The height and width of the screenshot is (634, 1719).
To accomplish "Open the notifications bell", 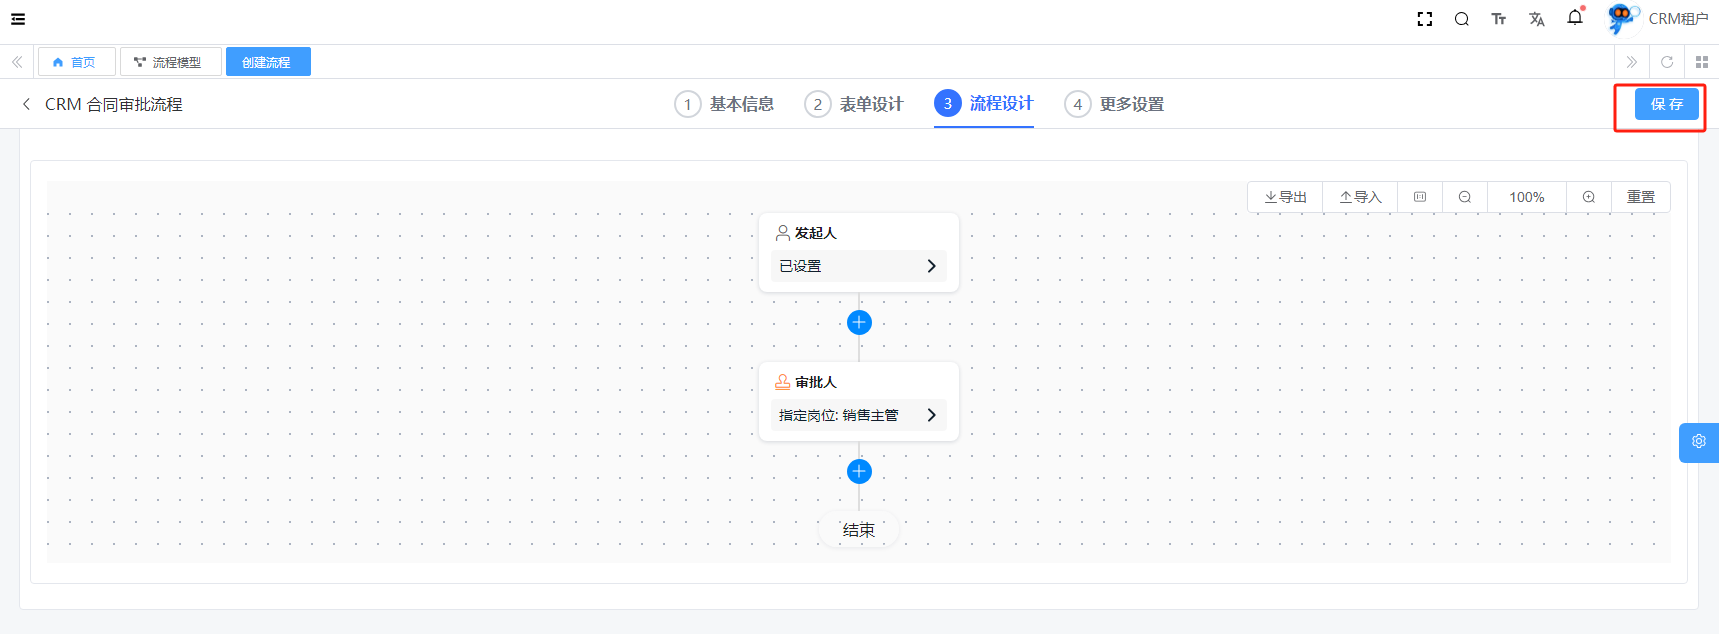I will coord(1575,18).
